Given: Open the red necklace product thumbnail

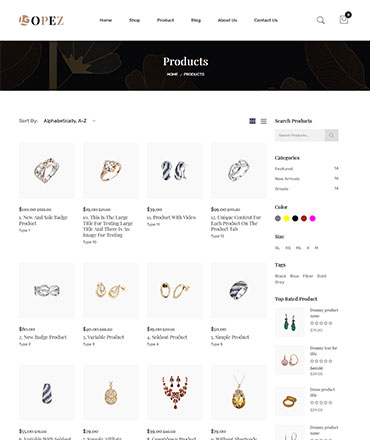Looking at the screenshot, I should click(175, 392).
